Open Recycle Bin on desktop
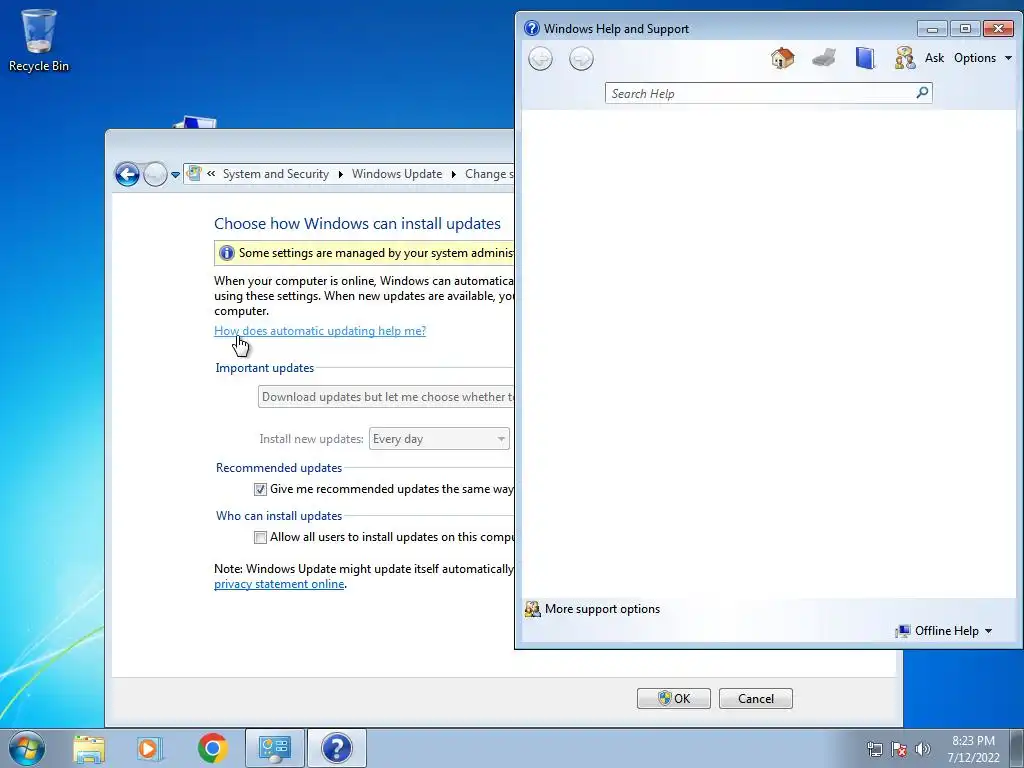 (39, 40)
